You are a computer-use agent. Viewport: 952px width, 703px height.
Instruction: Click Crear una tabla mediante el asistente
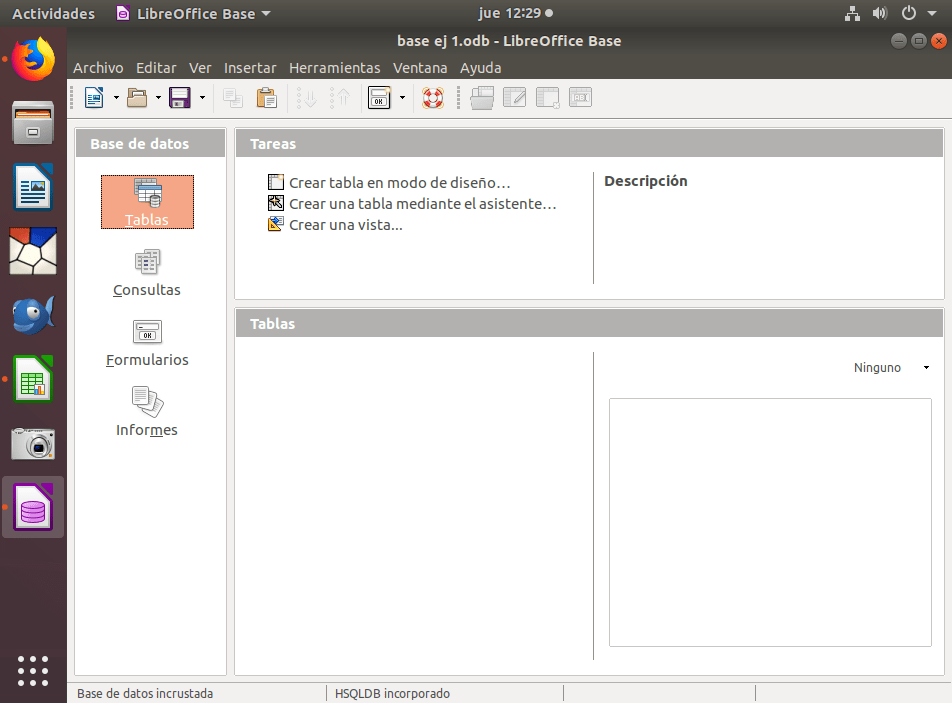pyautogui.click(x=422, y=204)
